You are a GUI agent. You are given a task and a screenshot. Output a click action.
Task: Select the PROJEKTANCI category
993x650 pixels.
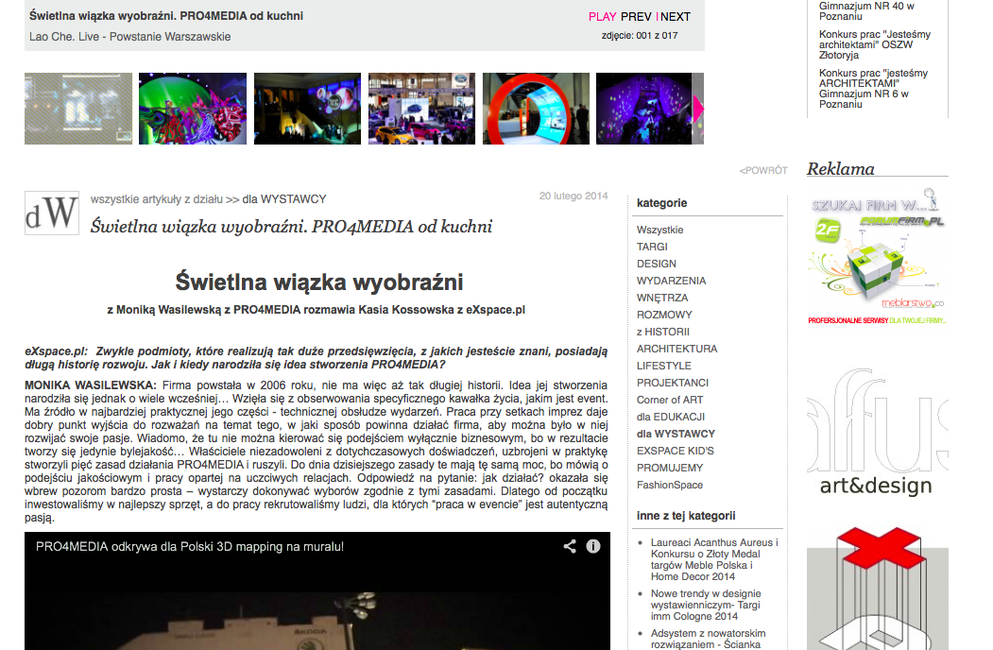(673, 383)
